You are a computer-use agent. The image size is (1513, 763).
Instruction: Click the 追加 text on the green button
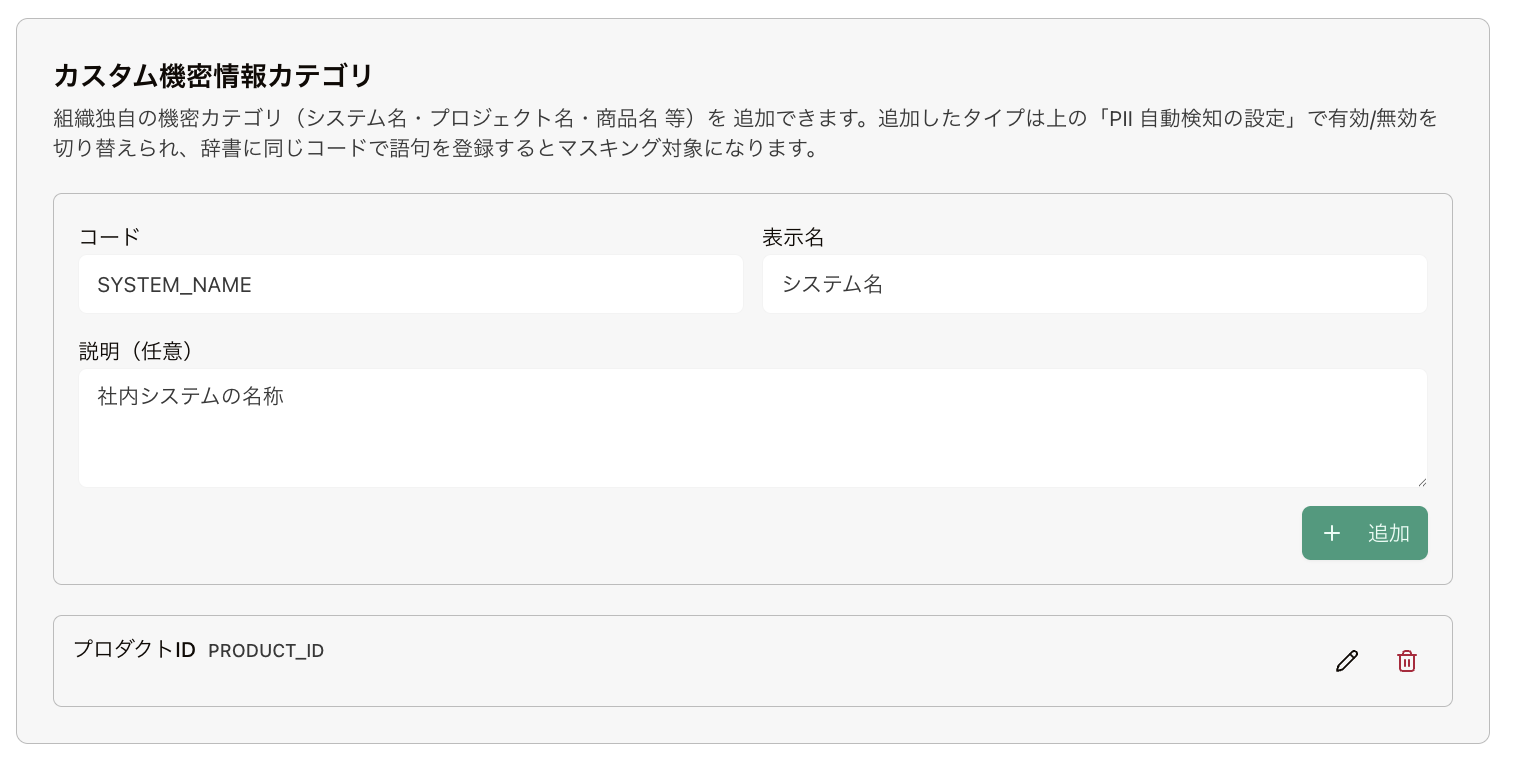point(1389,533)
